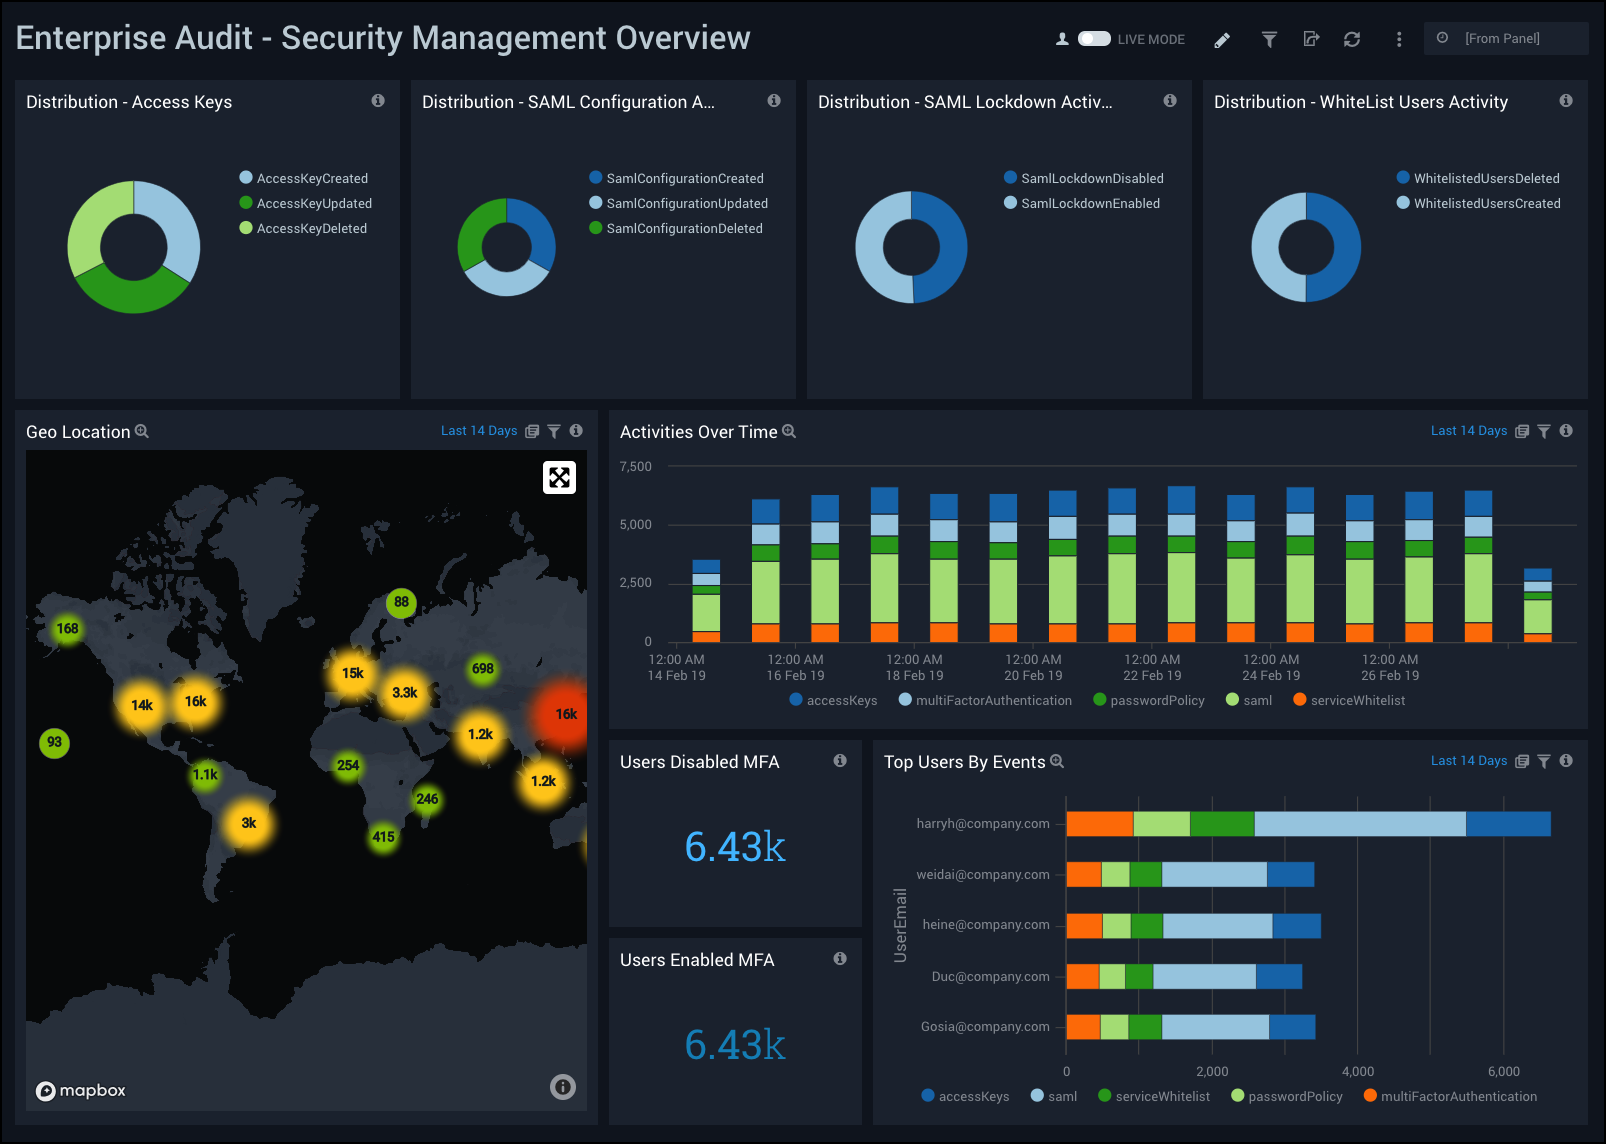Click the map attribution info button
Screen dimensions: 1606x1144
pos(563,1087)
